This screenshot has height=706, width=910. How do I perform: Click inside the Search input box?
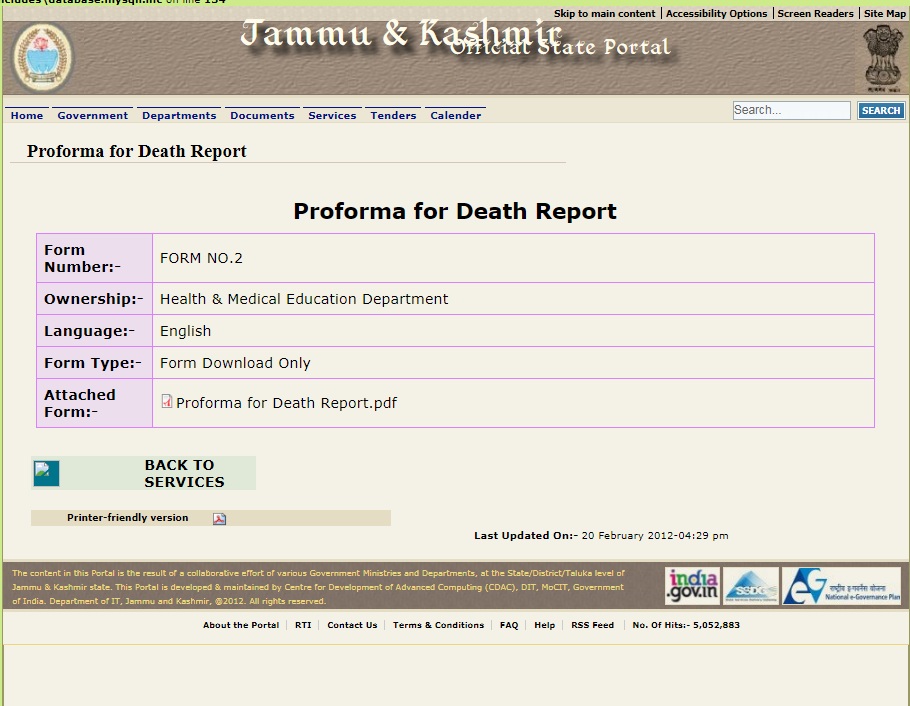click(x=790, y=110)
